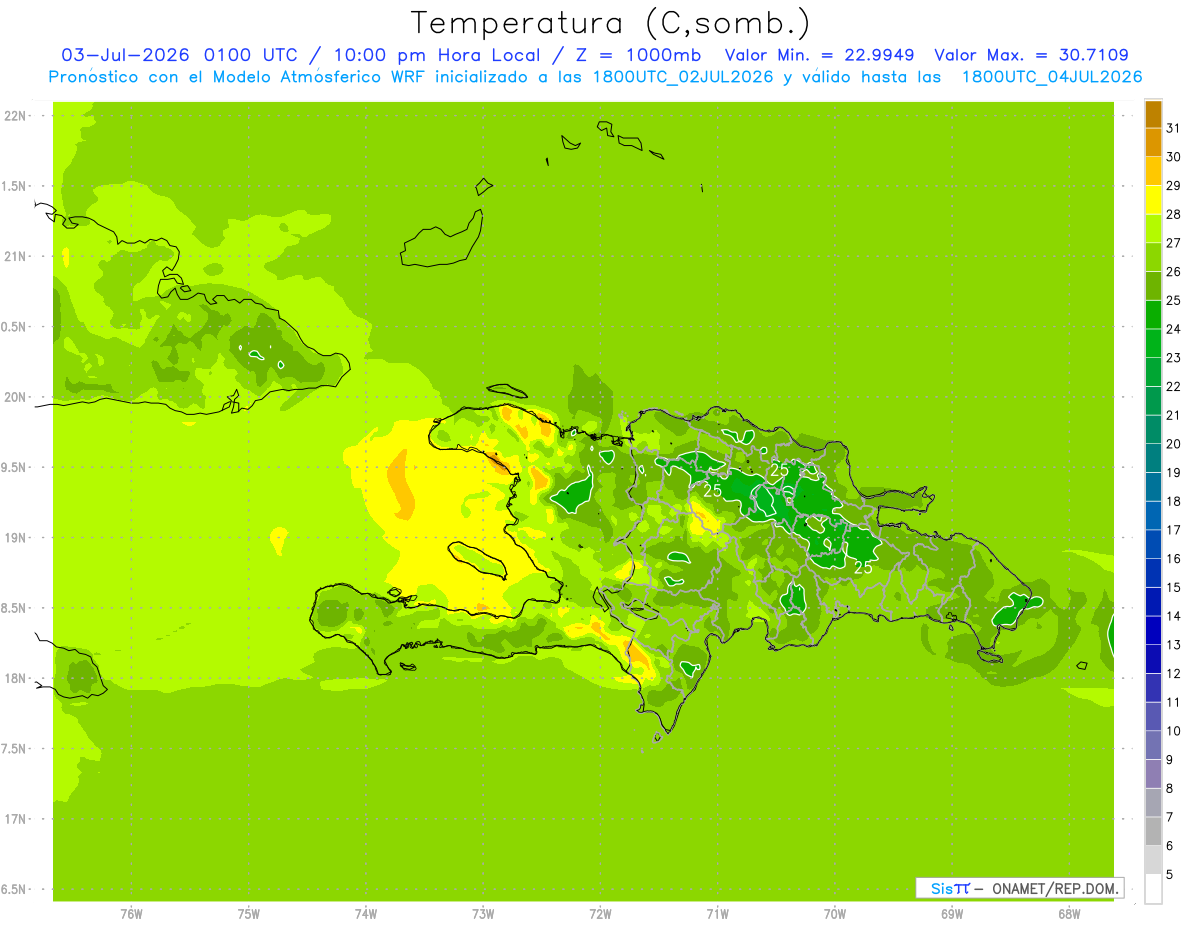The height and width of the screenshot is (927, 1200).
Task: Click the colorbar scale value '27'
Action: coord(1174,242)
